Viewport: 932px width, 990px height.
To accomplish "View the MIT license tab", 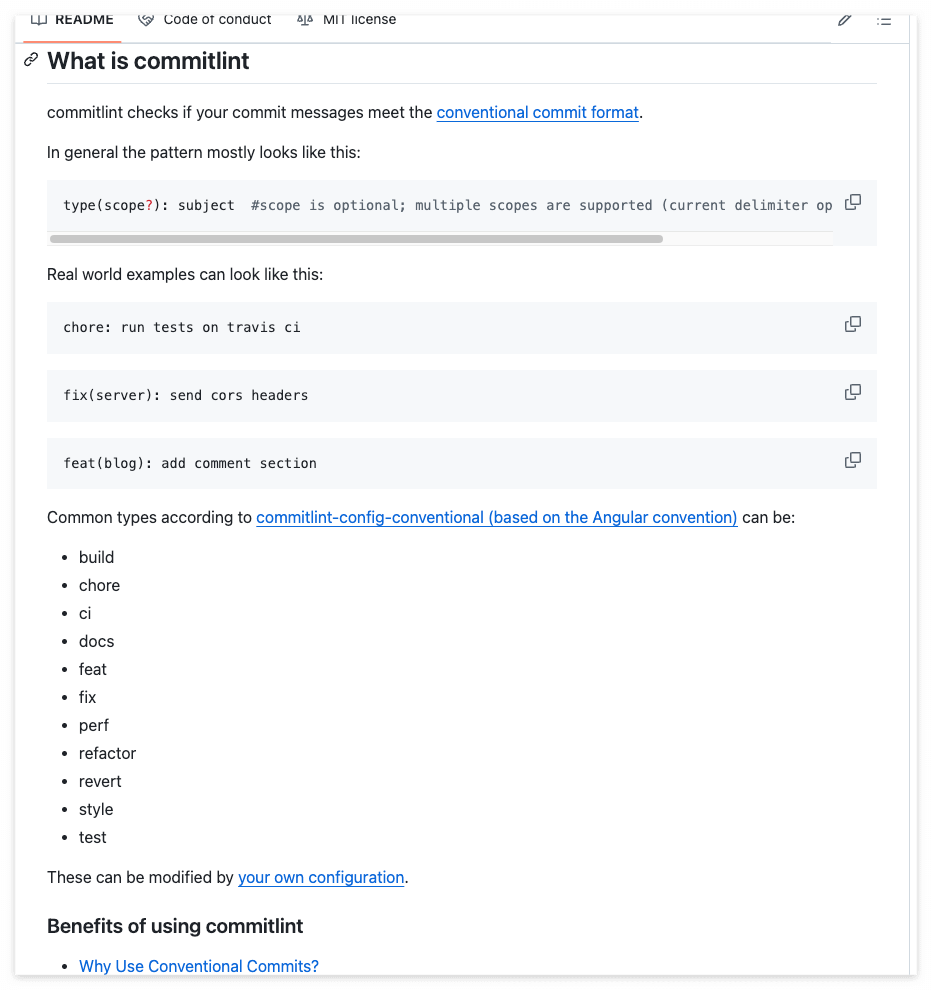I will point(357,19).
